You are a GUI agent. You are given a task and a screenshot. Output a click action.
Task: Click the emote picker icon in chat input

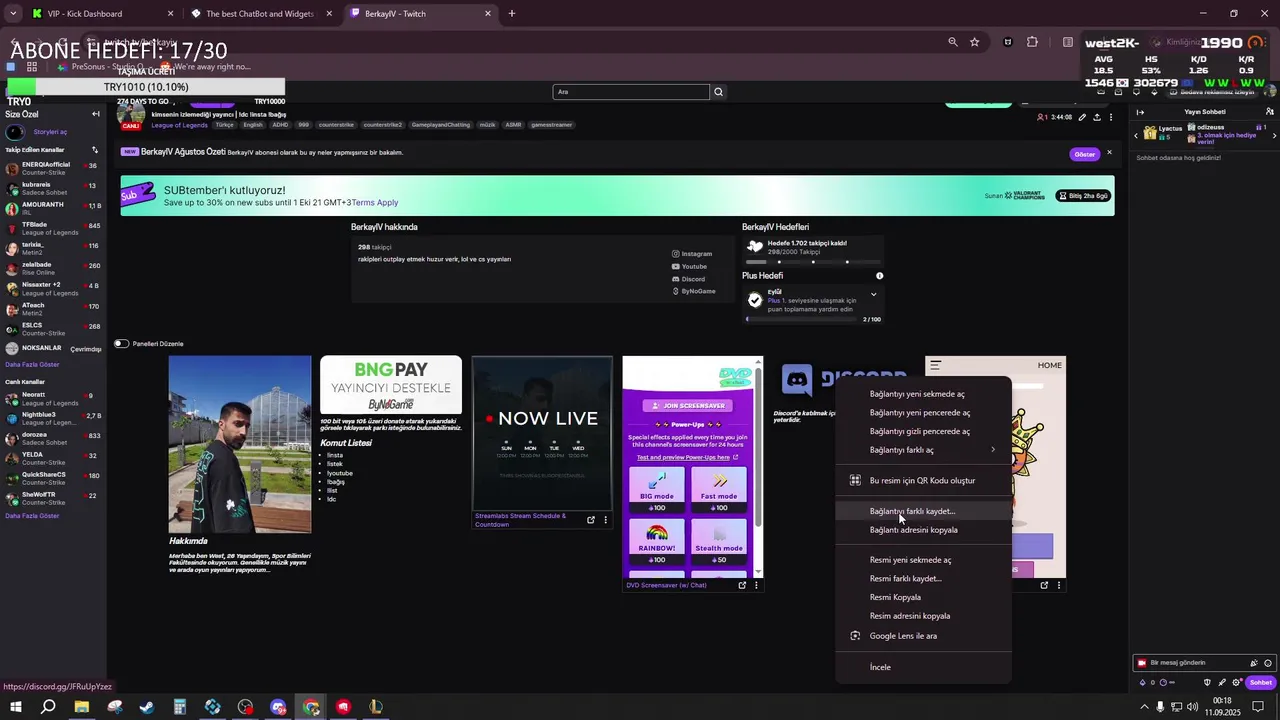[1268, 663]
